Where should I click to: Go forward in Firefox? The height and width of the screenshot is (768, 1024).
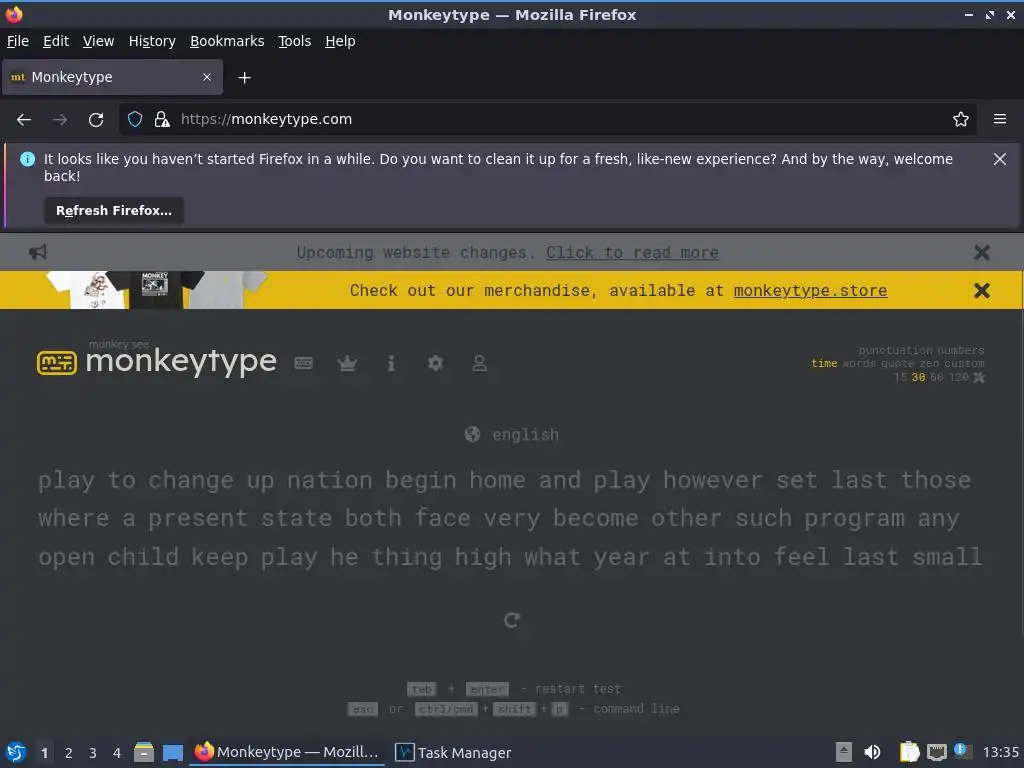pos(60,120)
